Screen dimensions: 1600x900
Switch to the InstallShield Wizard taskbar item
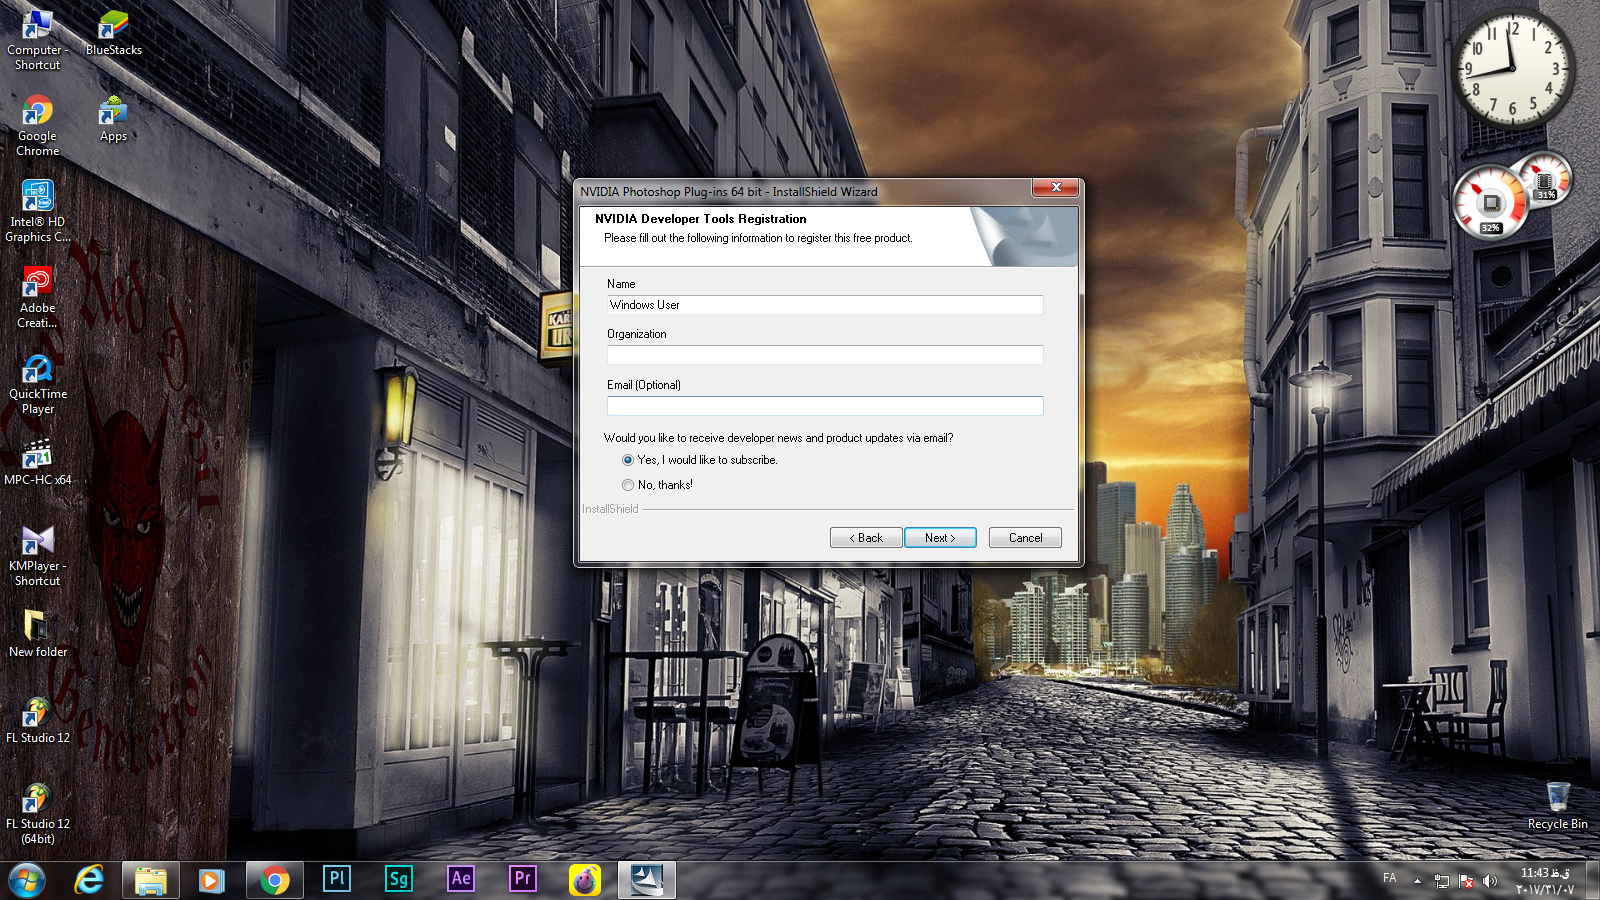[646, 880]
